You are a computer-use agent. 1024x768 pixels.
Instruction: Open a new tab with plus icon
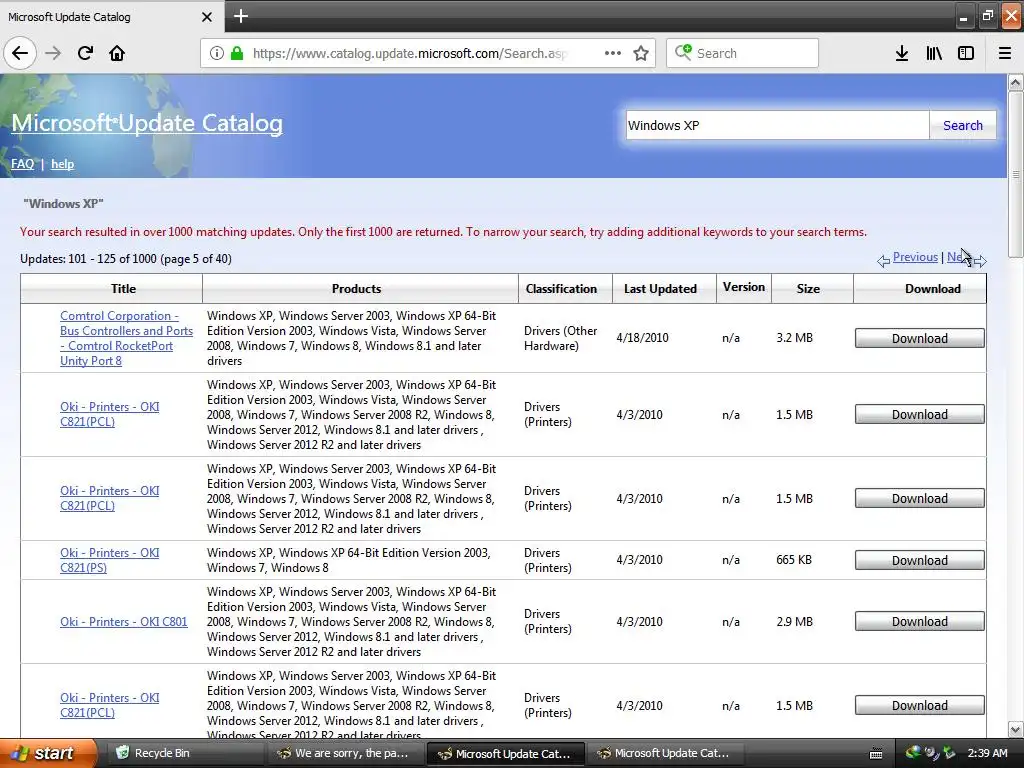coord(240,16)
